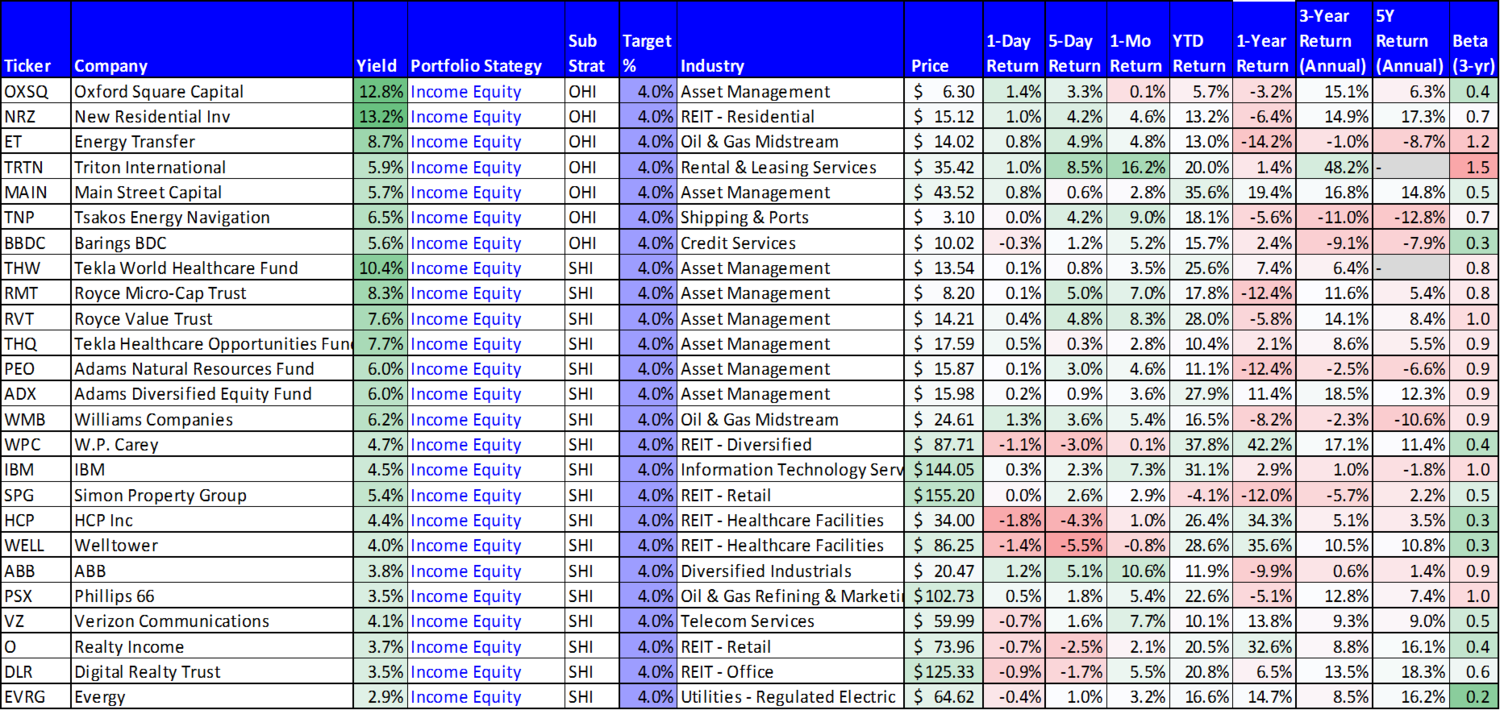The width and height of the screenshot is (1500, 710).
Task: Click the Digital Realty Trust cell
Action: (x=212, y=672)
